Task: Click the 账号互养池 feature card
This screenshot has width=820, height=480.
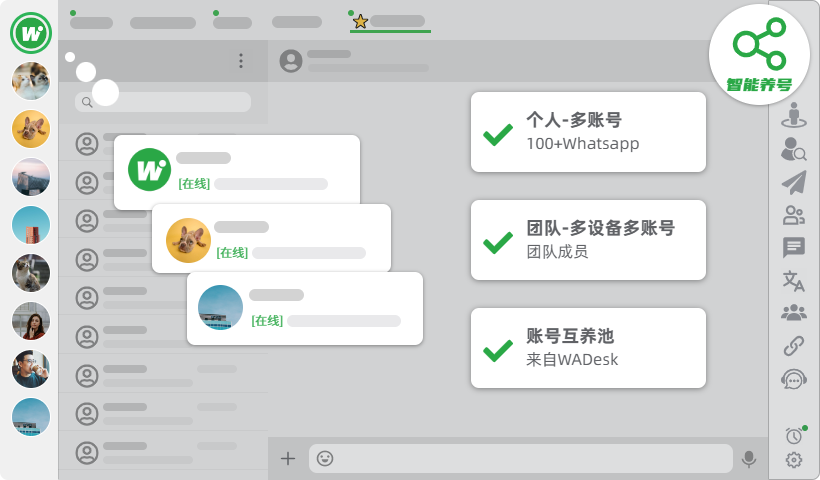Action: [x=588, y=348]
